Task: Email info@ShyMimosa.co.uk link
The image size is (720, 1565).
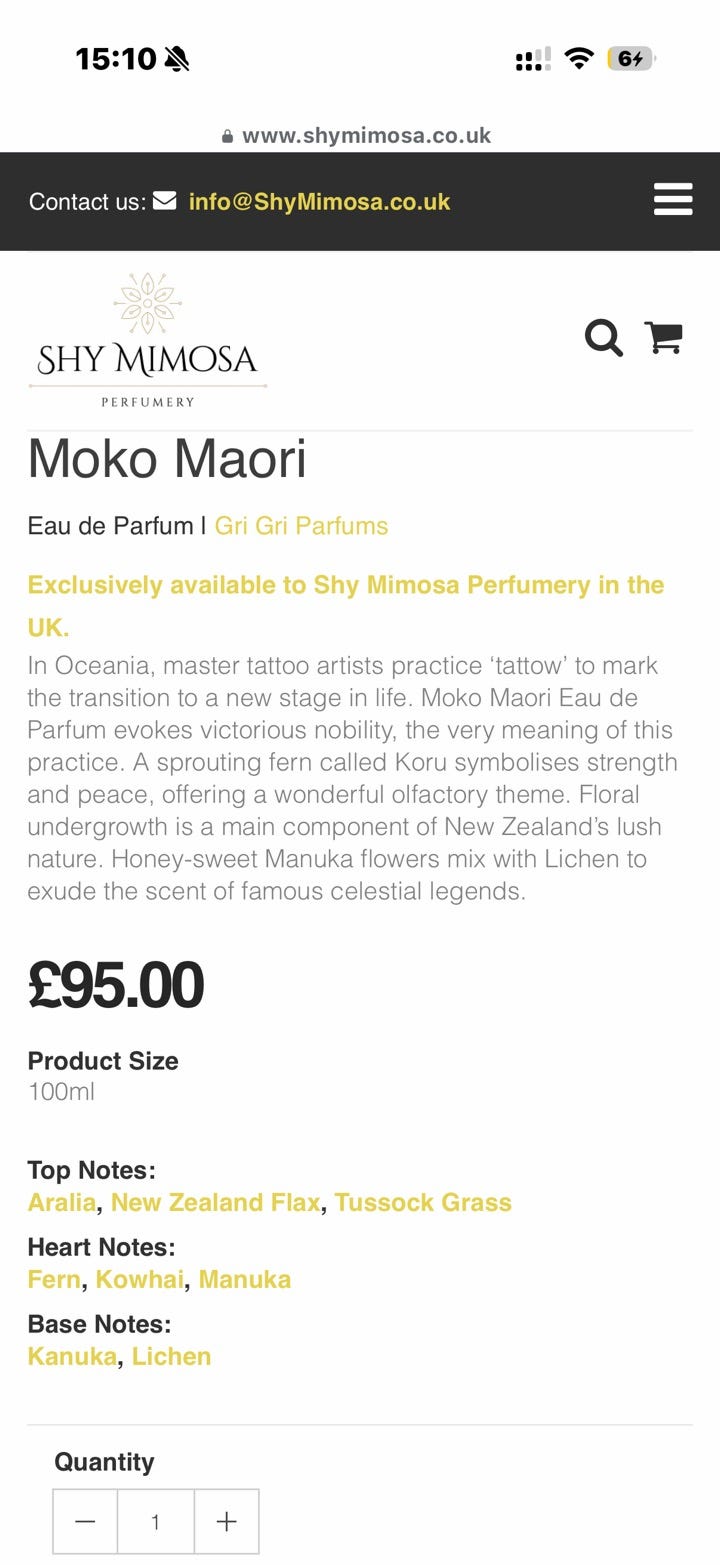Action: (319, 202)
